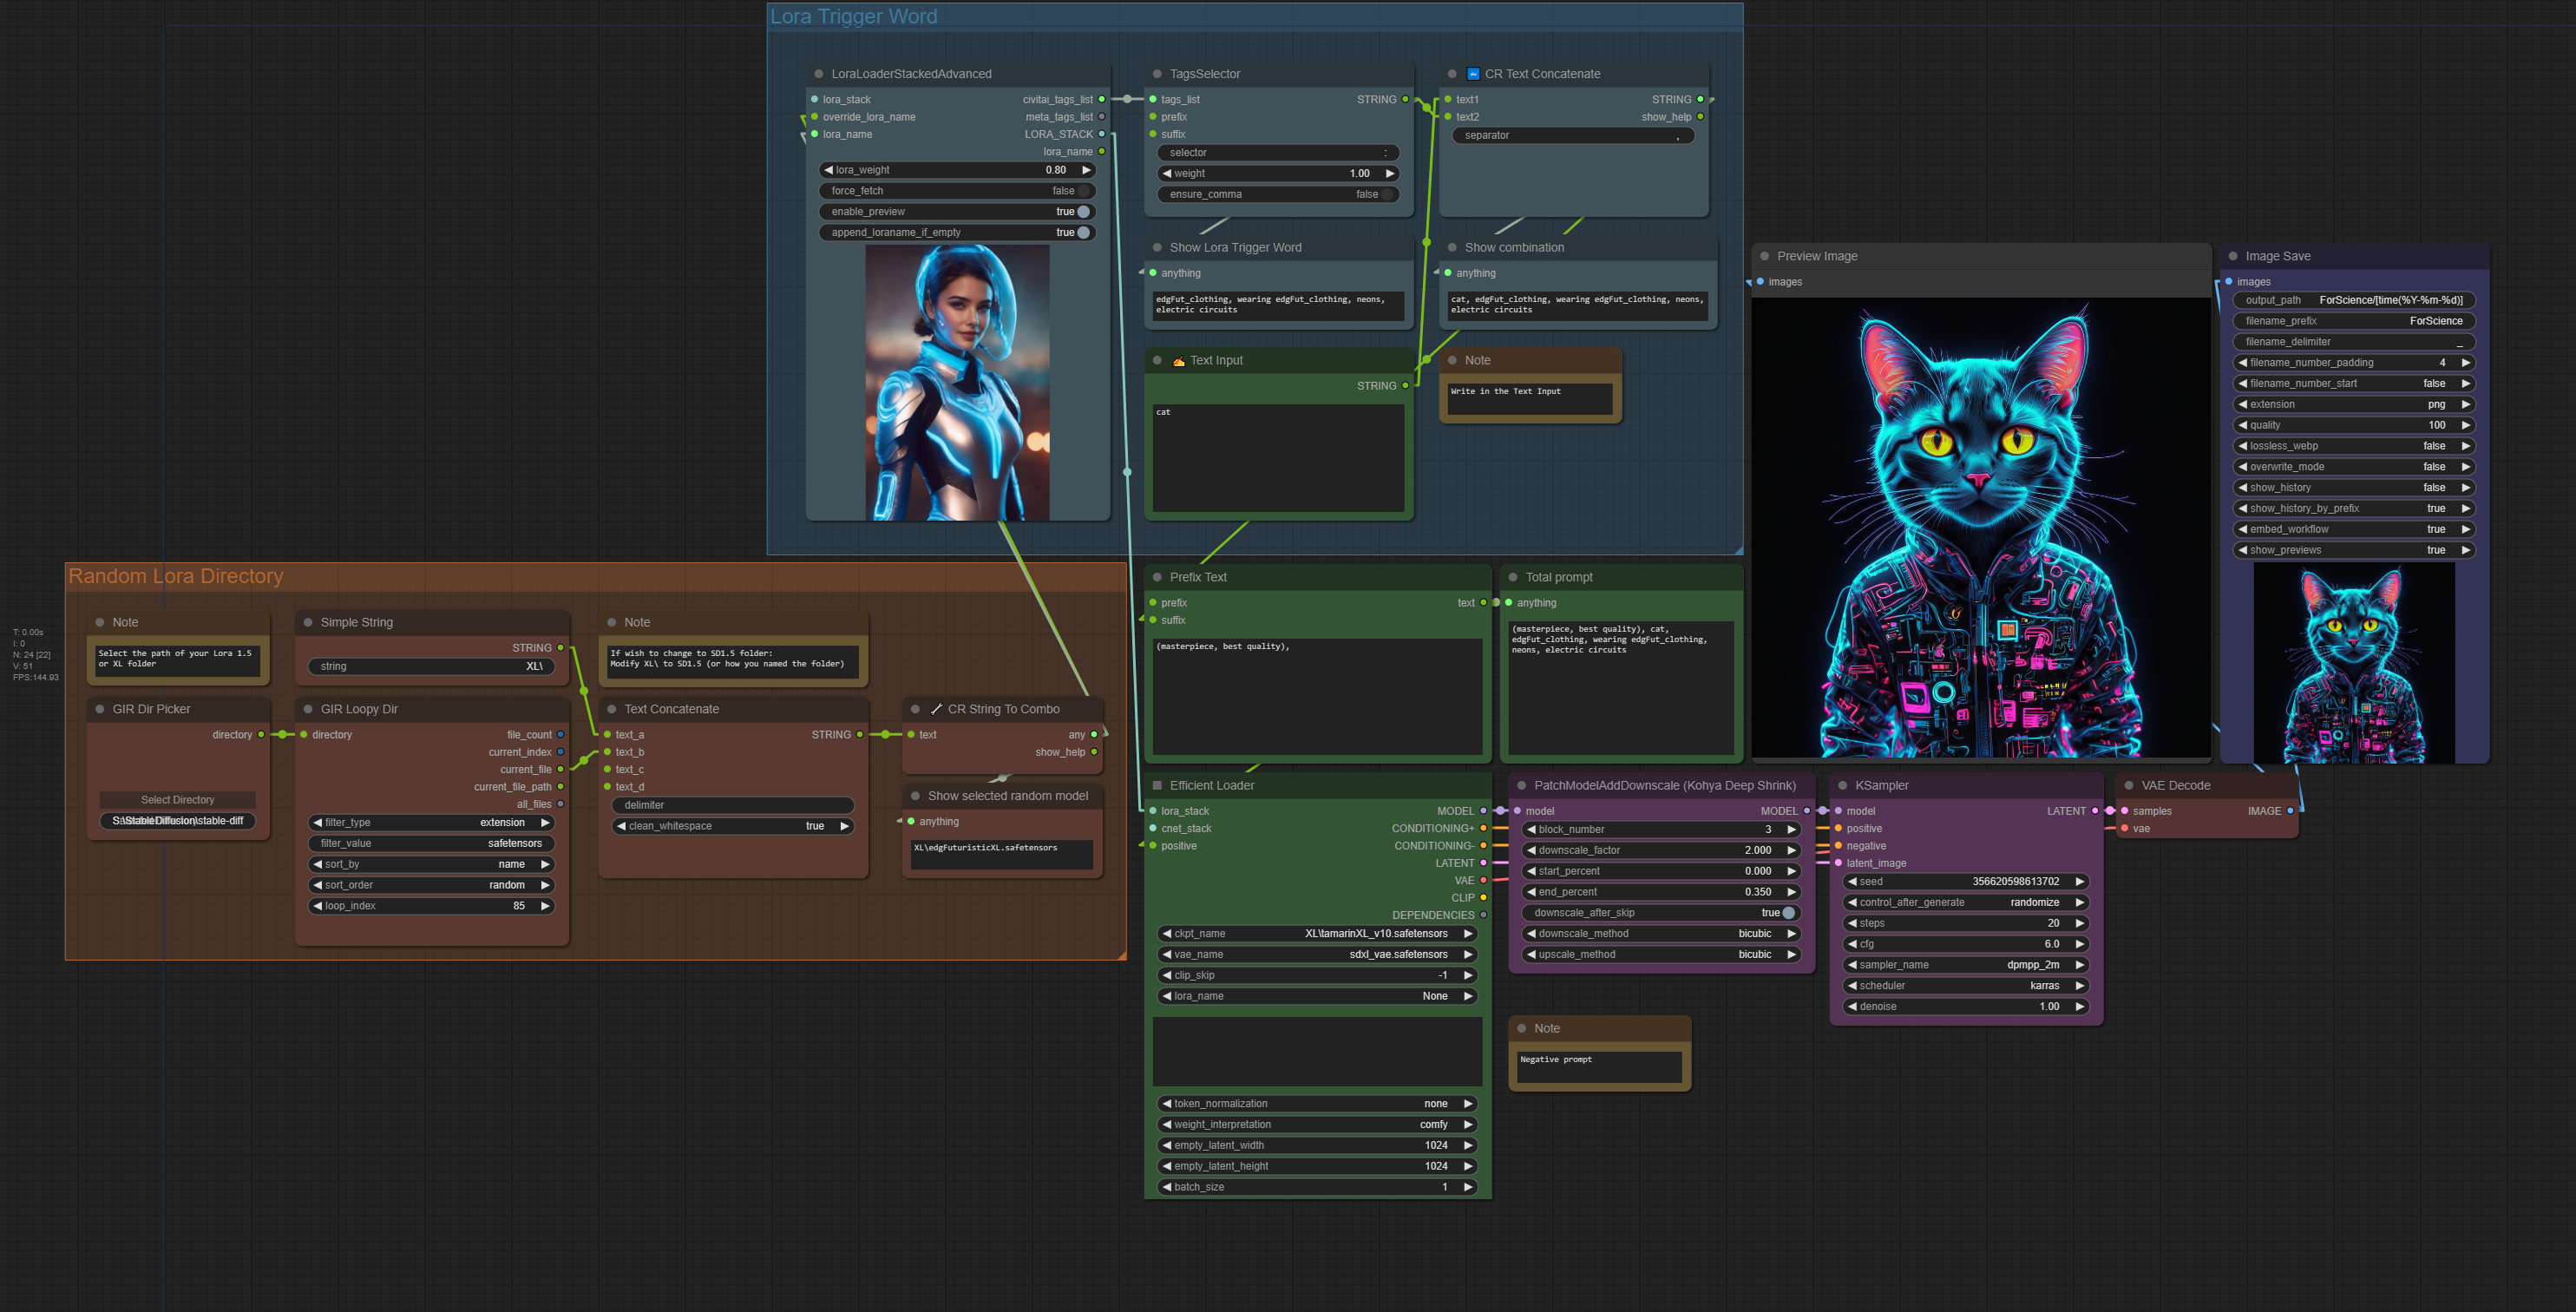Collapse the GIR Loopy Dir node via its dot

click(x=308, y=709)
